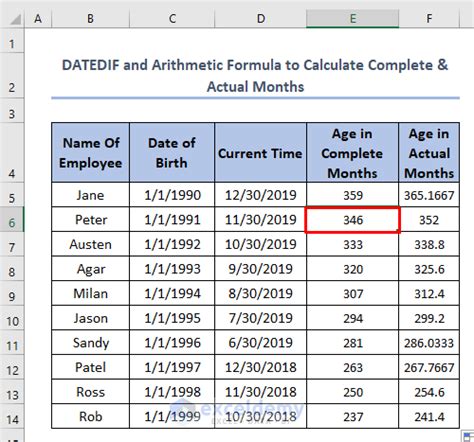This screenshot has height=442, width=474.
Task: Select complete months value 281
Action: (352, 343)
